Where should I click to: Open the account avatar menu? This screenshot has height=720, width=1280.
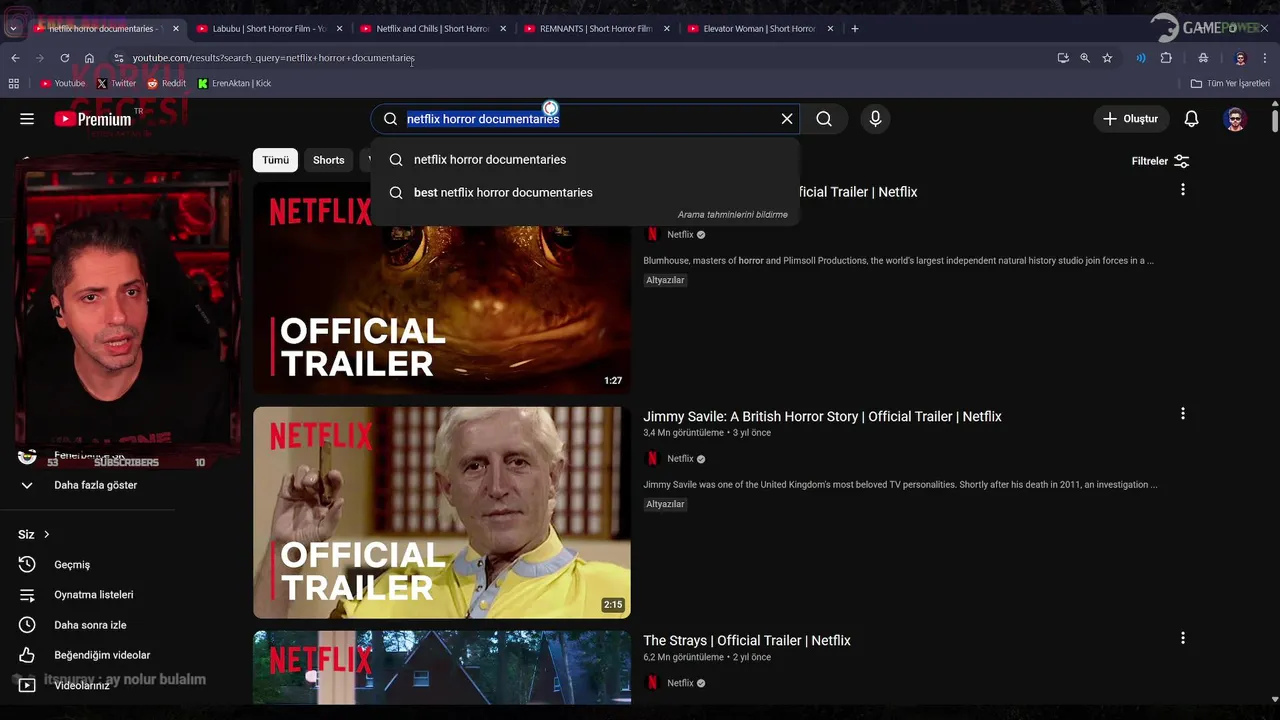pyautogui.click(x=1235, y=119)
